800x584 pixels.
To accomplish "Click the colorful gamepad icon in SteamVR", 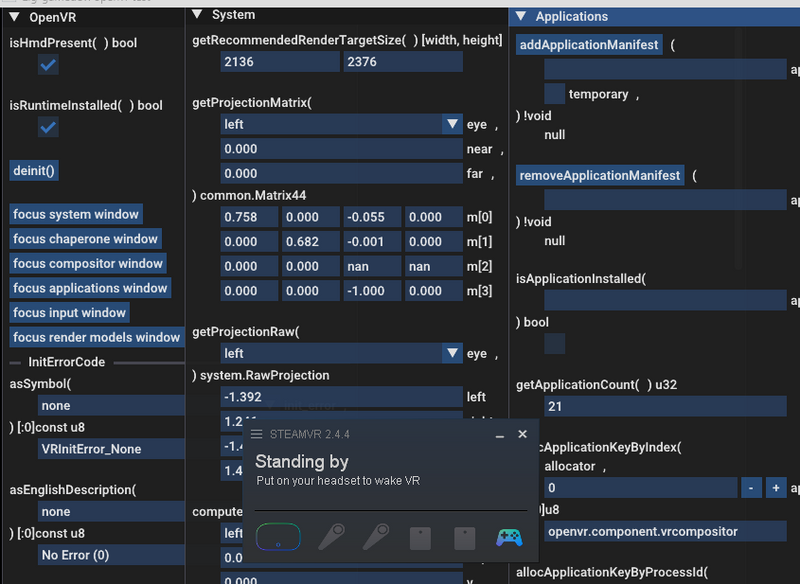I will (509, 538).
